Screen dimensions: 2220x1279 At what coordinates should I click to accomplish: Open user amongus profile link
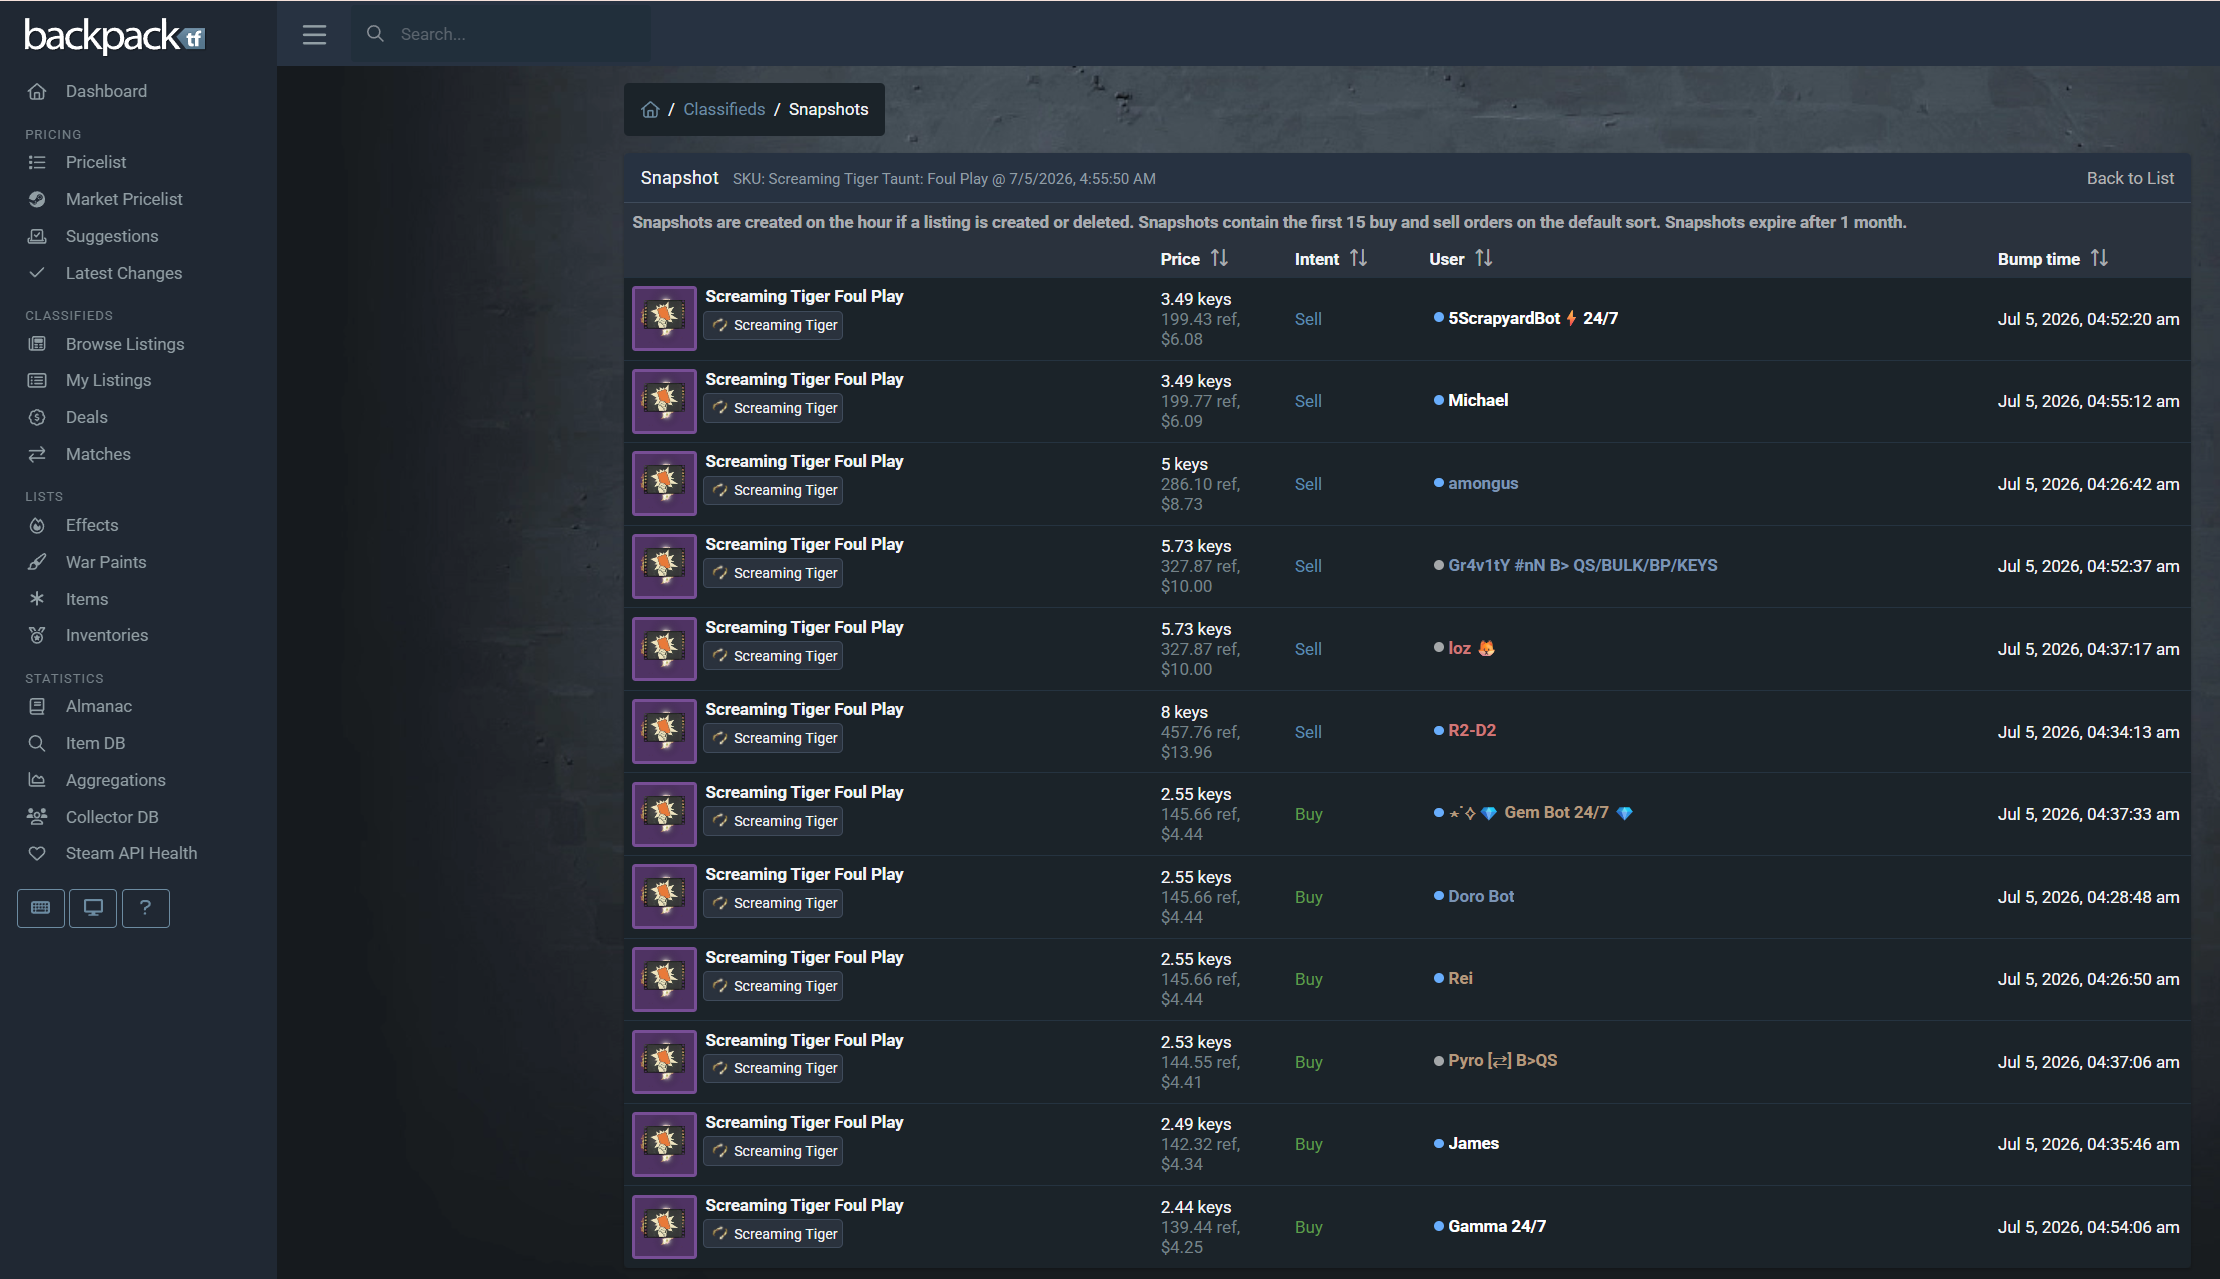tap(1483, 484)
